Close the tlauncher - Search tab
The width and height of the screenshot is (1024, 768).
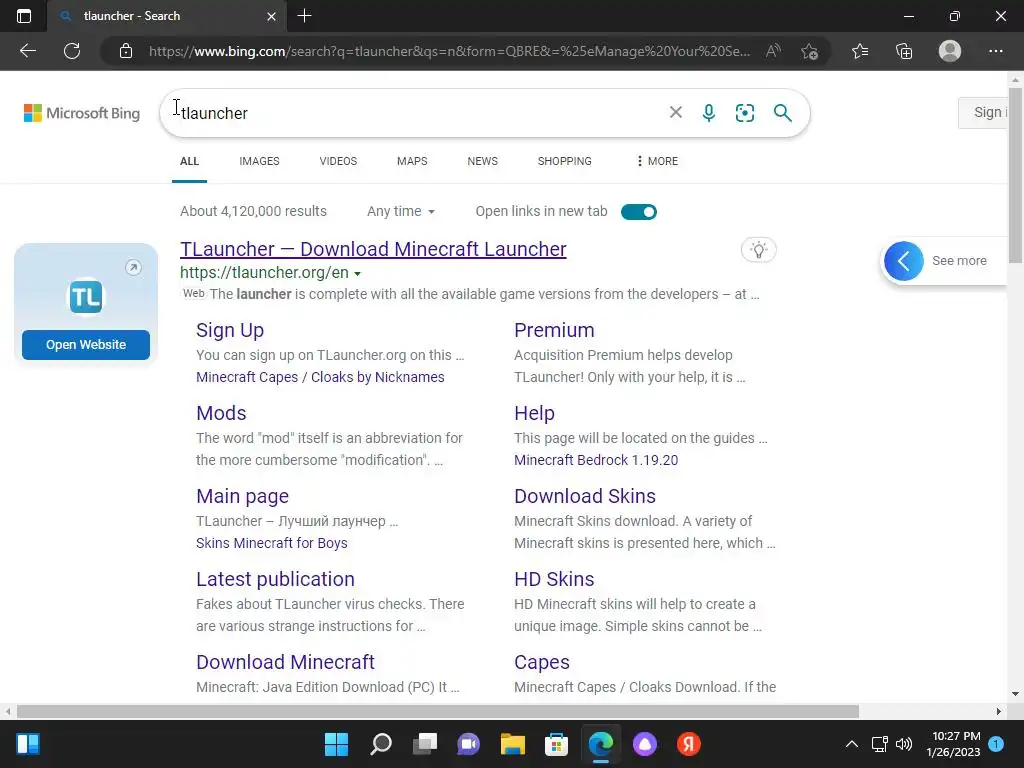(x=272, y=16)
